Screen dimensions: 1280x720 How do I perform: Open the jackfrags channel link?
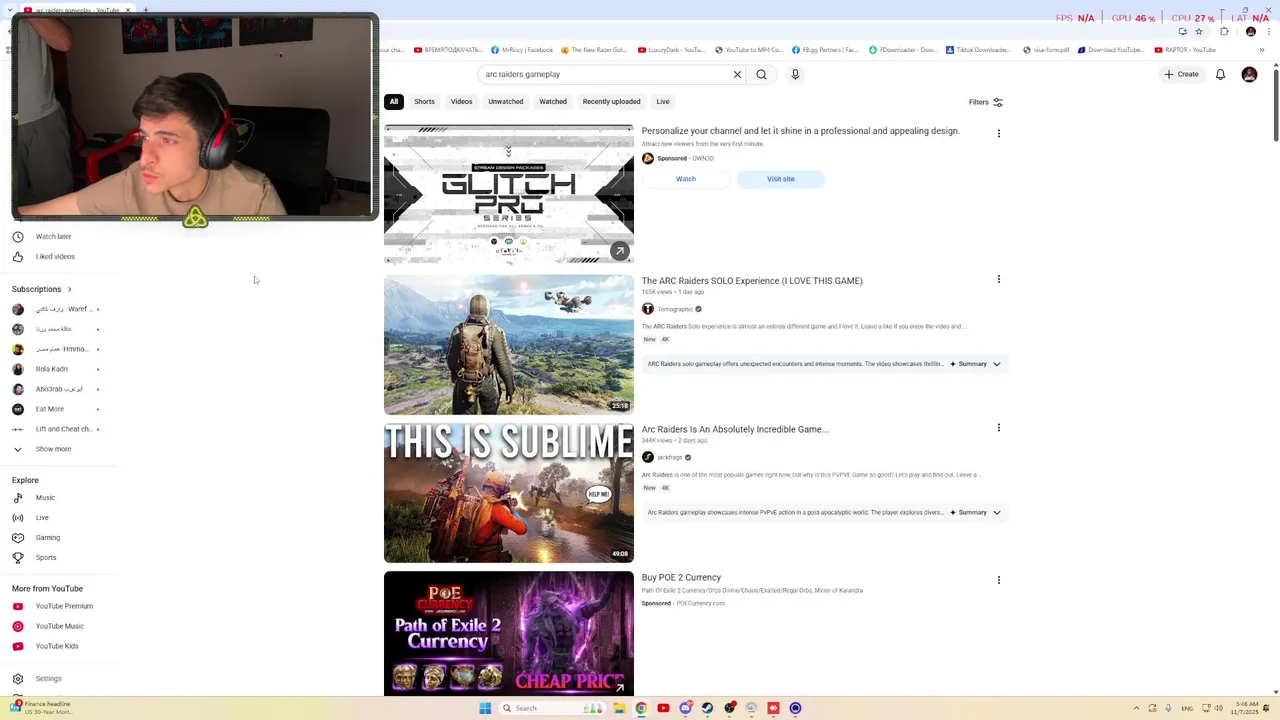670,457
